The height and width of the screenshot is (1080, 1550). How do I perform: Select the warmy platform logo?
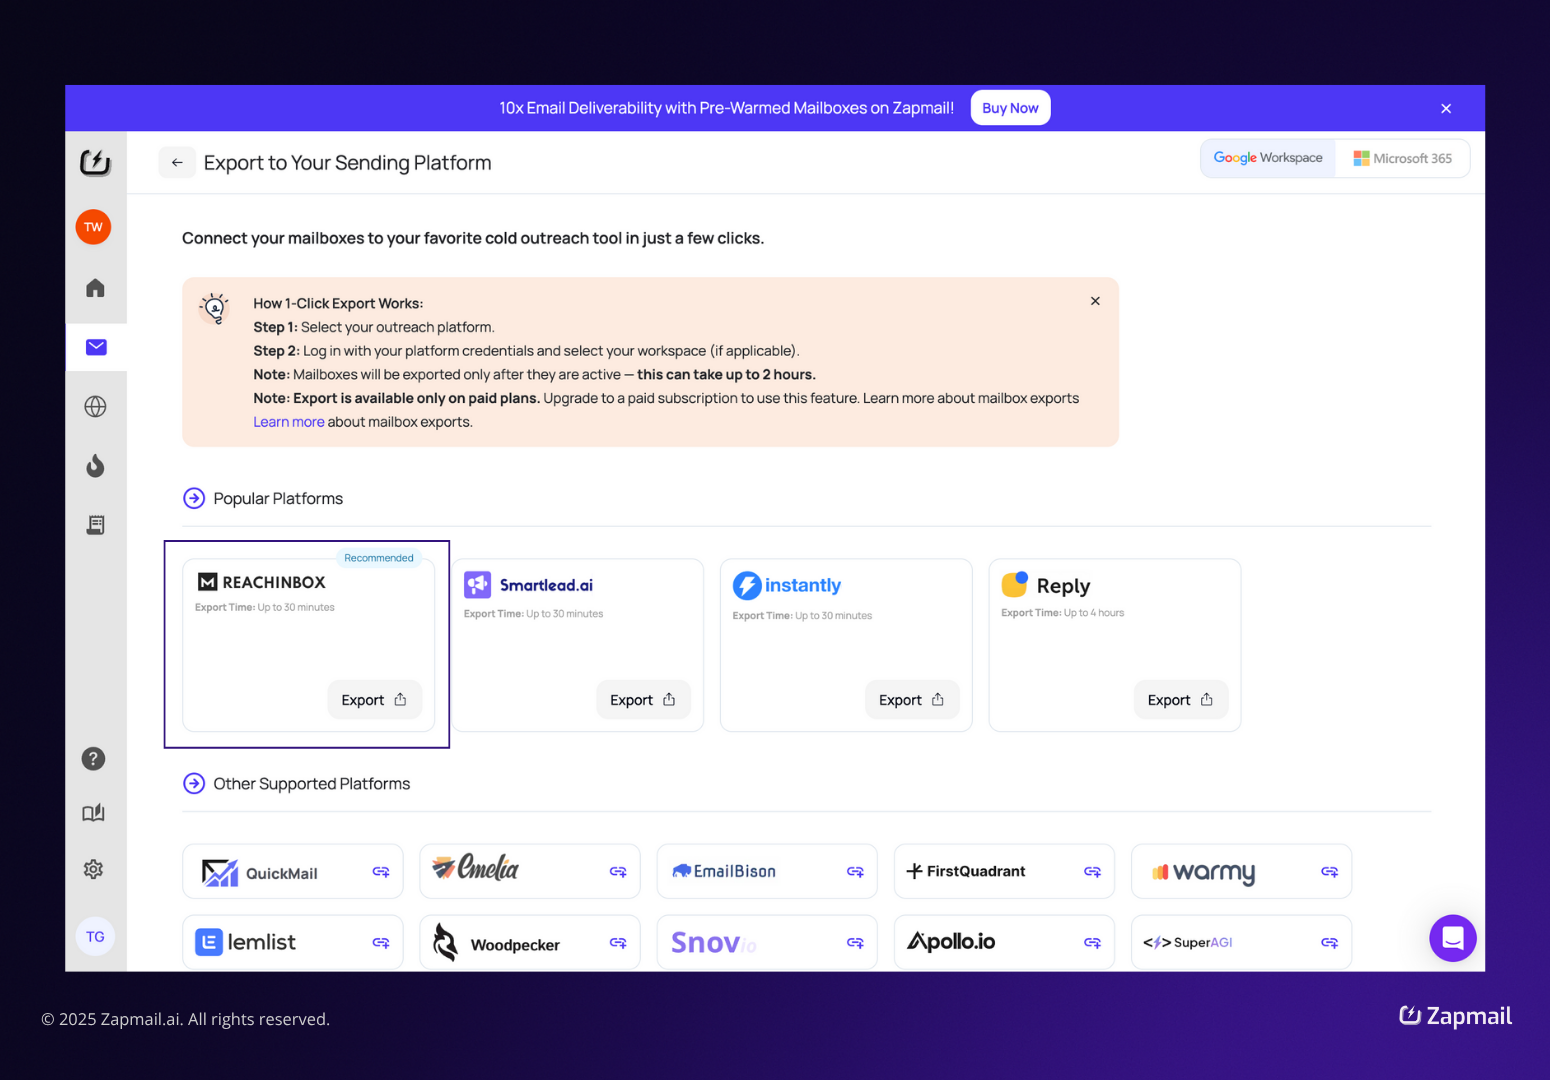1203,872
